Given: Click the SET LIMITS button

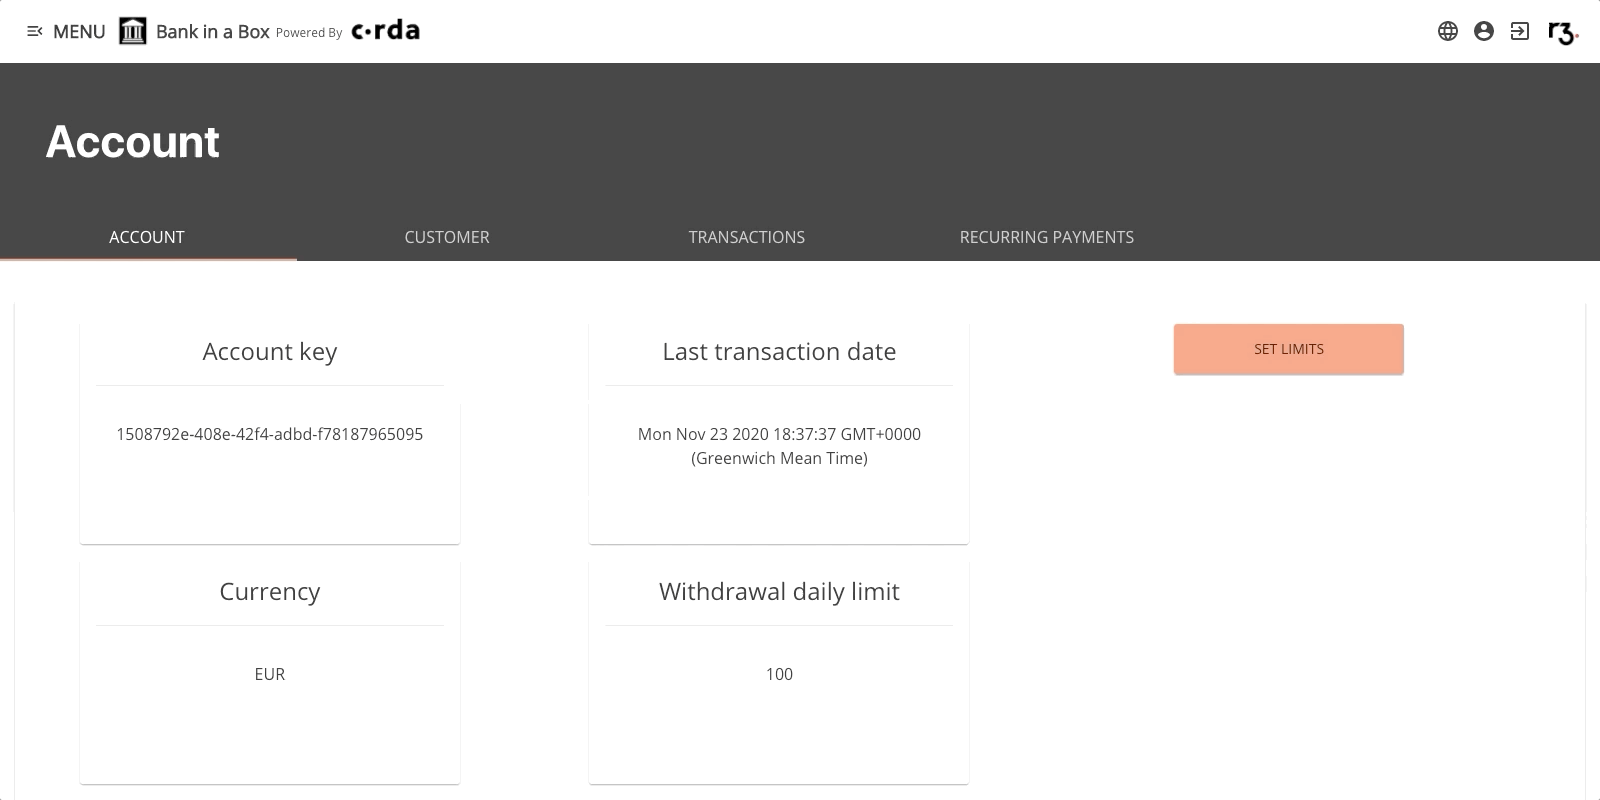Looking at the screenshot, I should click(1289, 349).
